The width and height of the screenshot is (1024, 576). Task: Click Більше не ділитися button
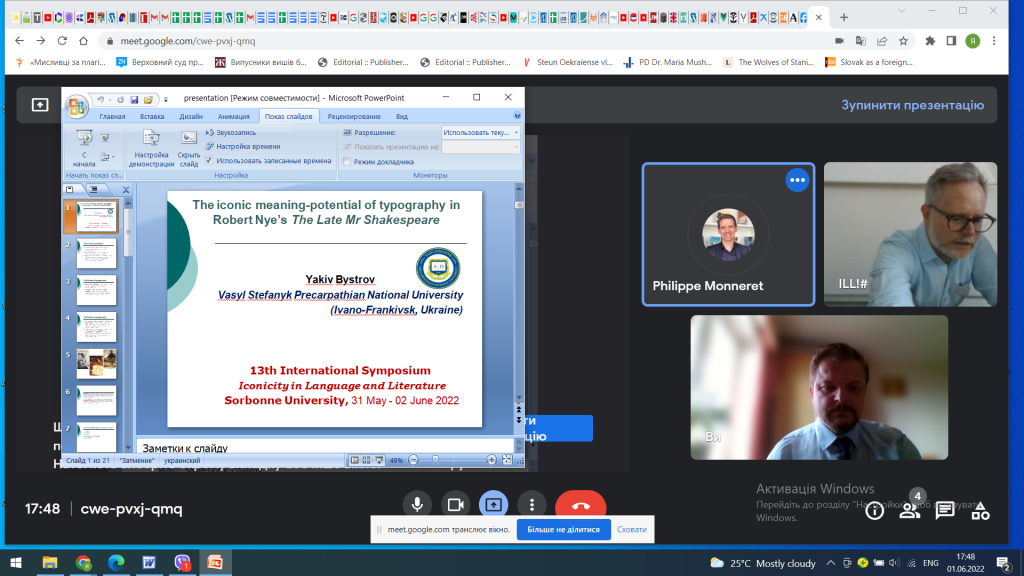(x=564, y=530)
